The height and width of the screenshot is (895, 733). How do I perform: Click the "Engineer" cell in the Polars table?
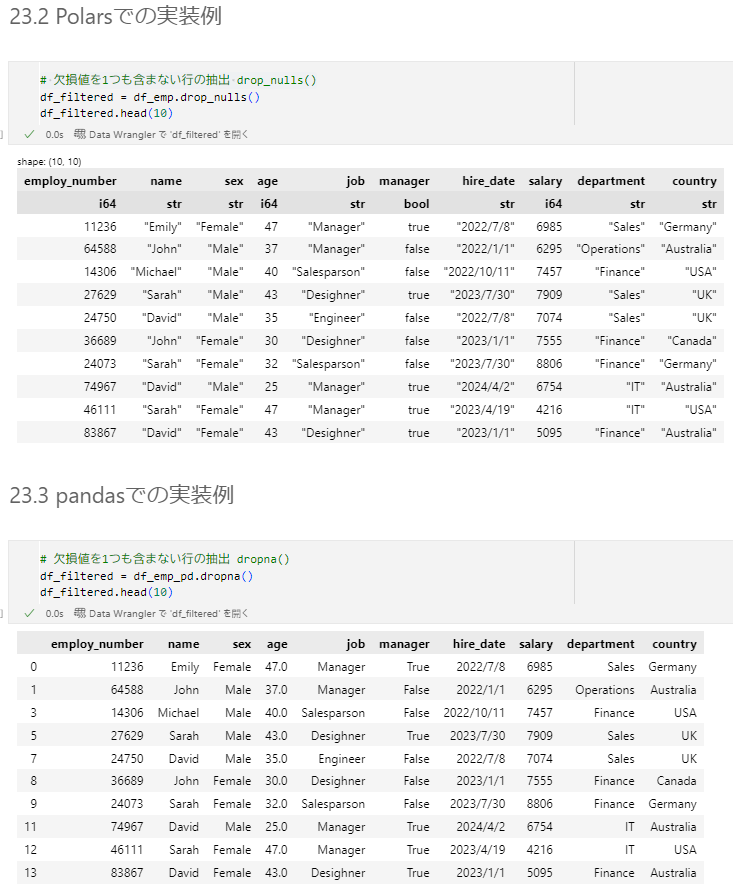336,318
